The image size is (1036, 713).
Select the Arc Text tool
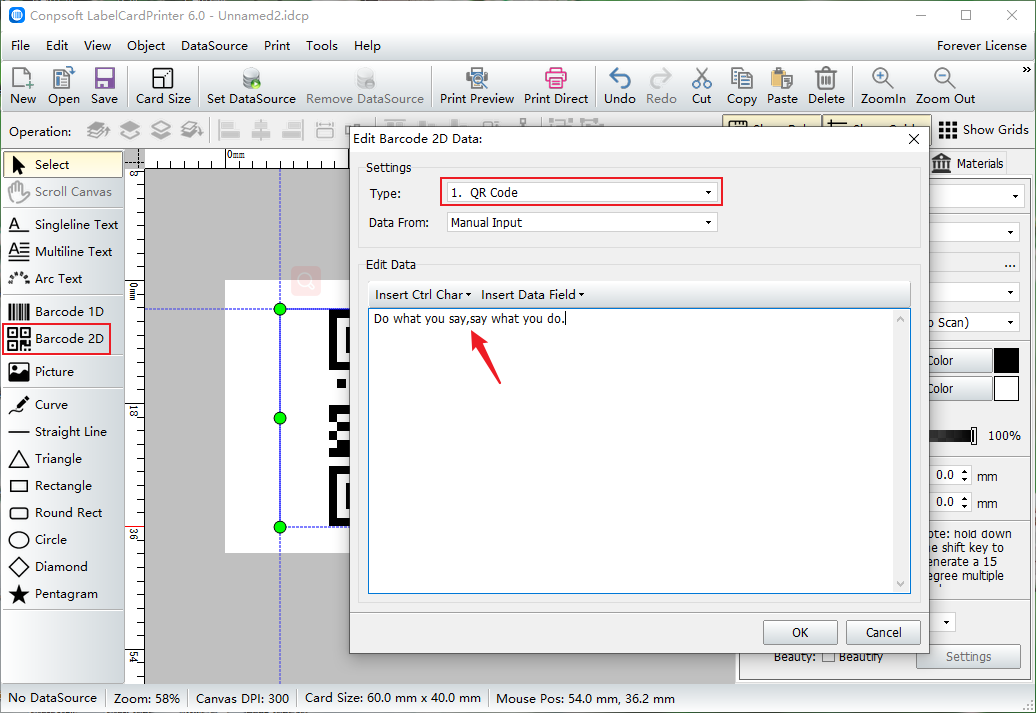[63, 279]
